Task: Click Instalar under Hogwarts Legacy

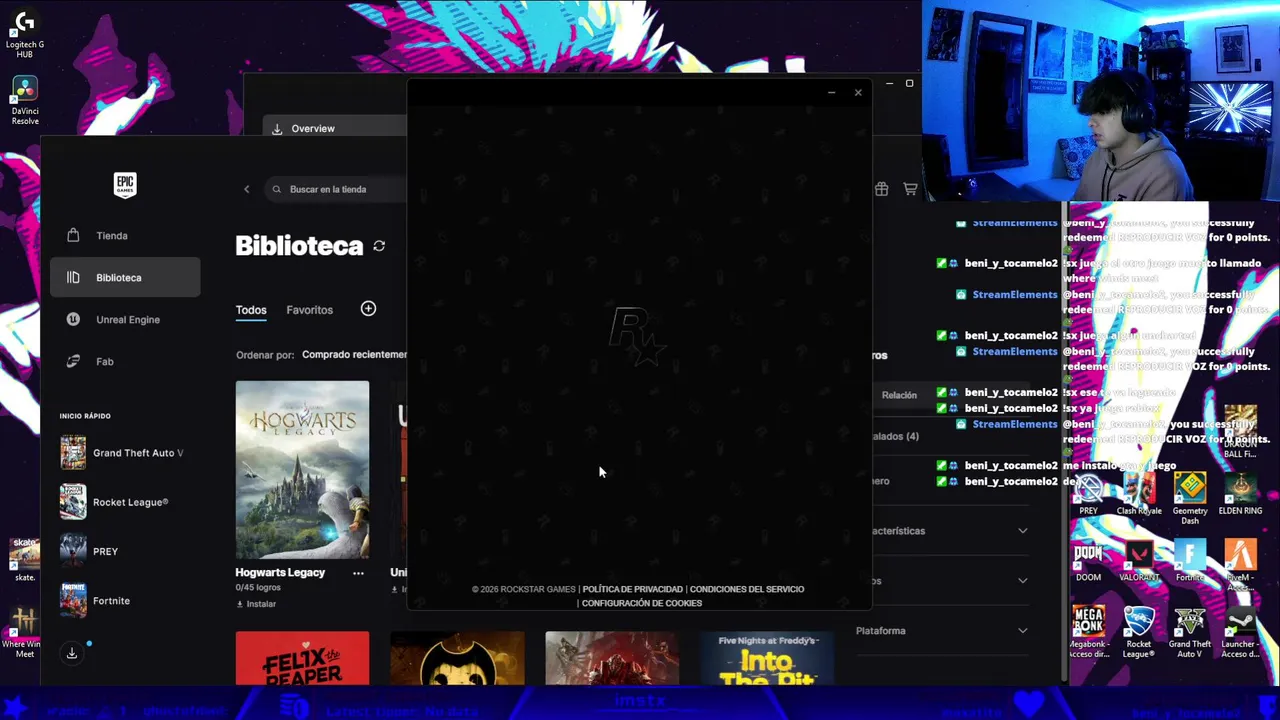Action: tap(255, 604)
